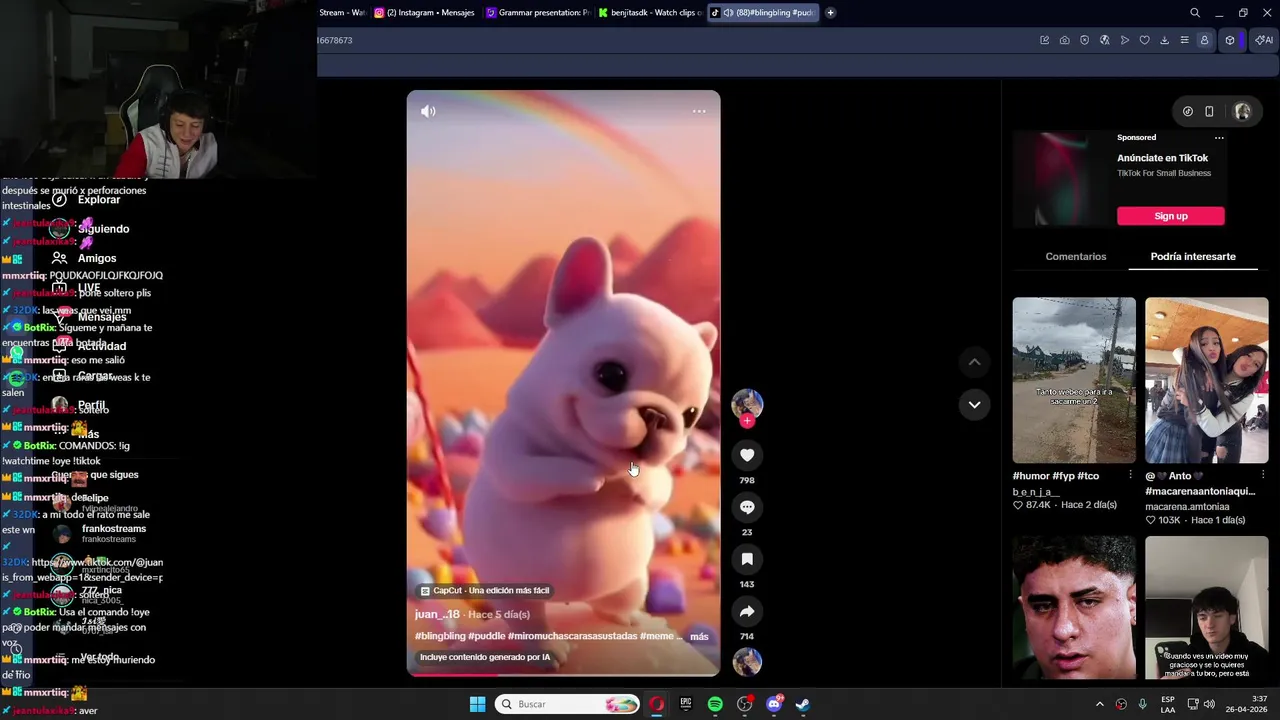Open the three-dot options on the video
The height and width of the screenshot is (720, 1280).
pos(699,111)
